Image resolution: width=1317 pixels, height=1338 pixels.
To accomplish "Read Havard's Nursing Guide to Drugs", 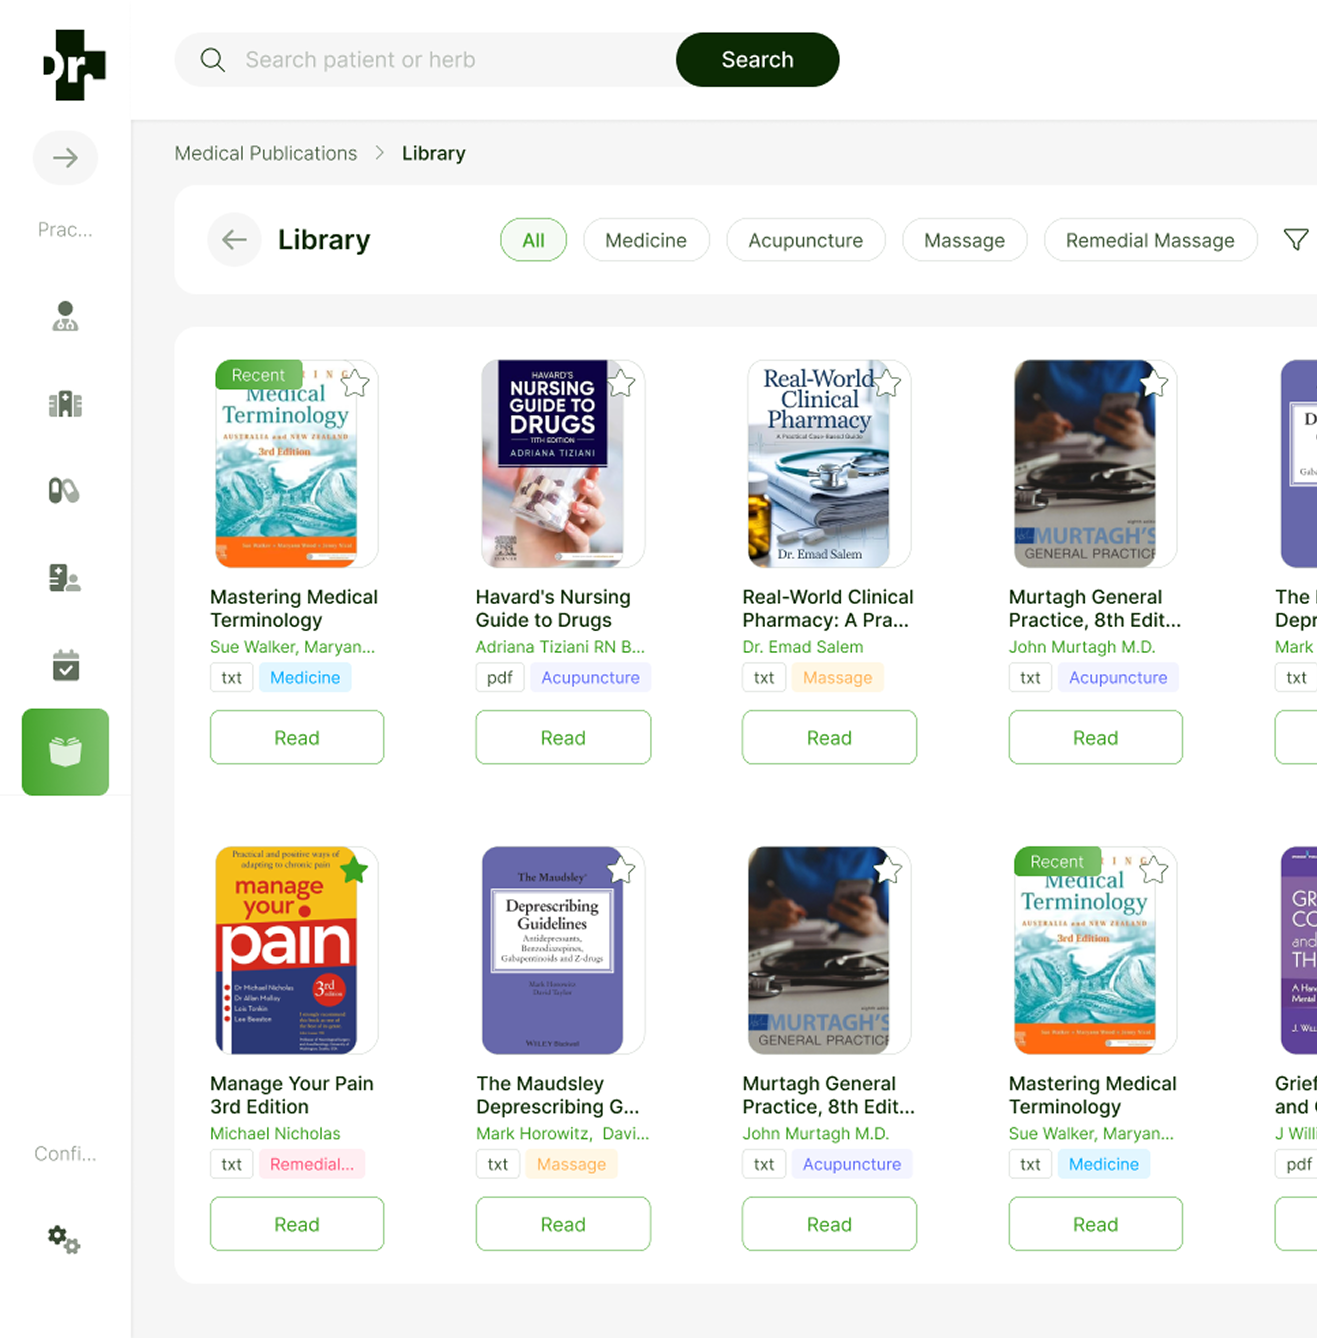I will coord(563,738).
